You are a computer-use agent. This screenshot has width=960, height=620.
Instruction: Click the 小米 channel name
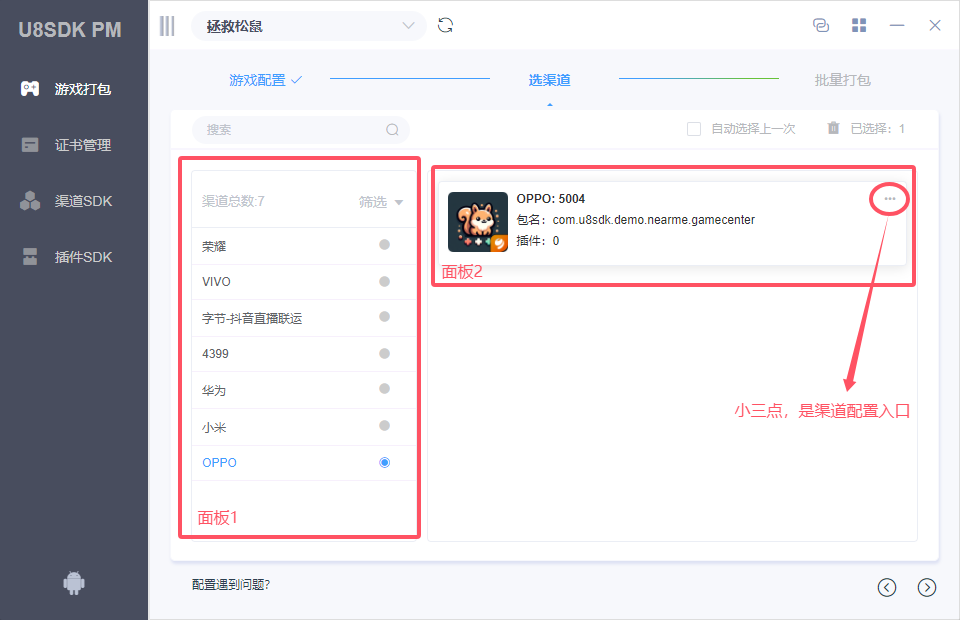pos(214,428)
